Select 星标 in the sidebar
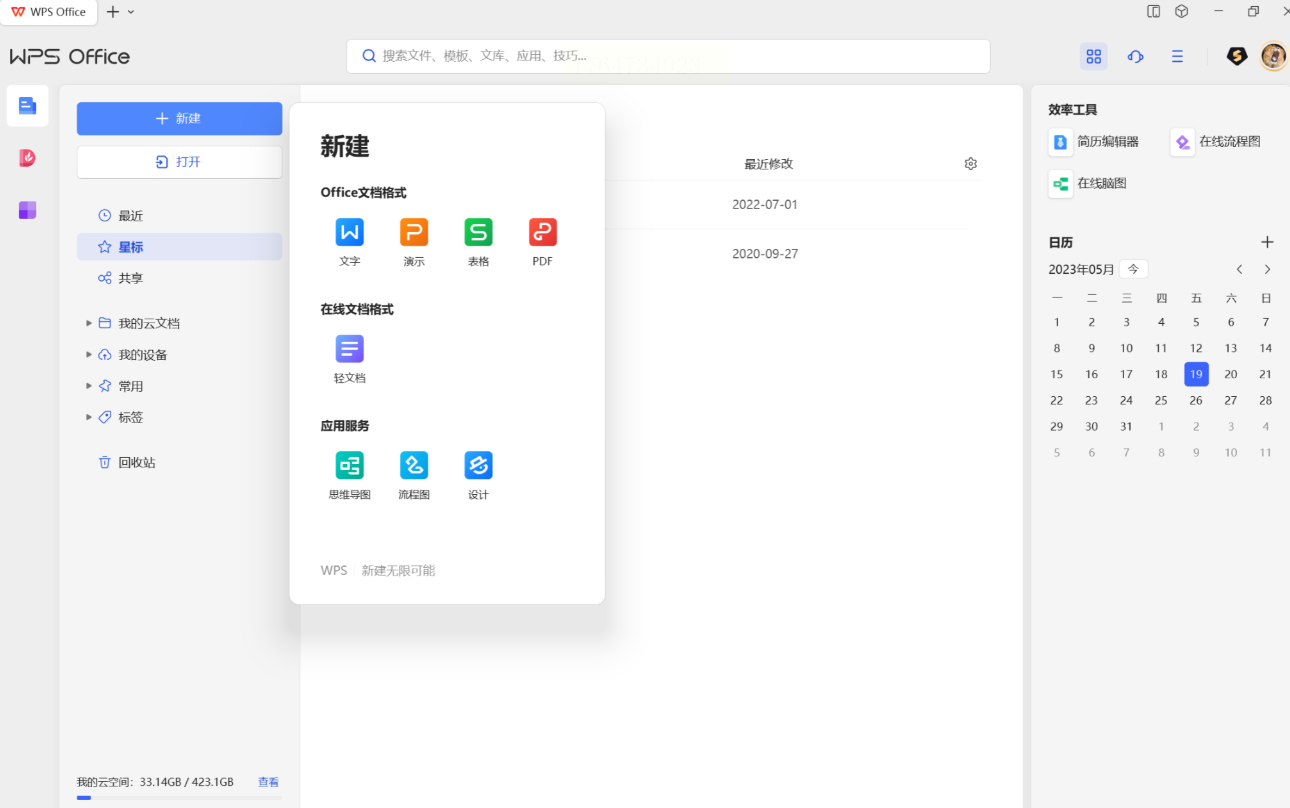Viewport: 1290px width, 808px height. coord(180,247)
